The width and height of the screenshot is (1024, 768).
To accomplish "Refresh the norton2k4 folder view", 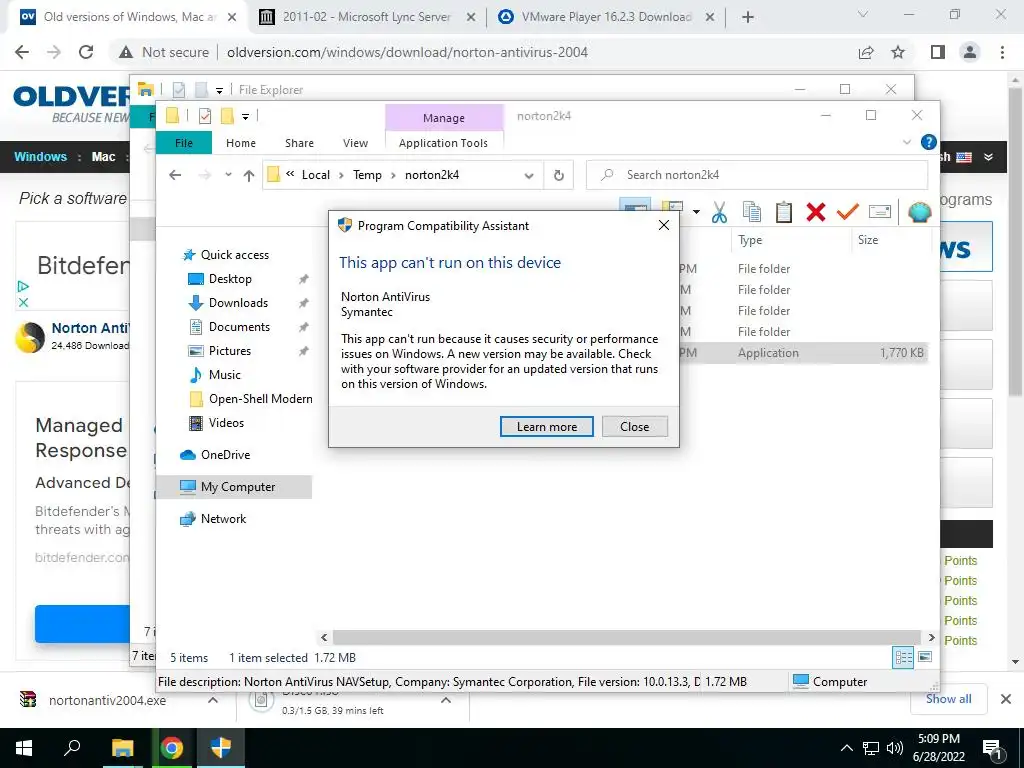I will pos(558,175).
